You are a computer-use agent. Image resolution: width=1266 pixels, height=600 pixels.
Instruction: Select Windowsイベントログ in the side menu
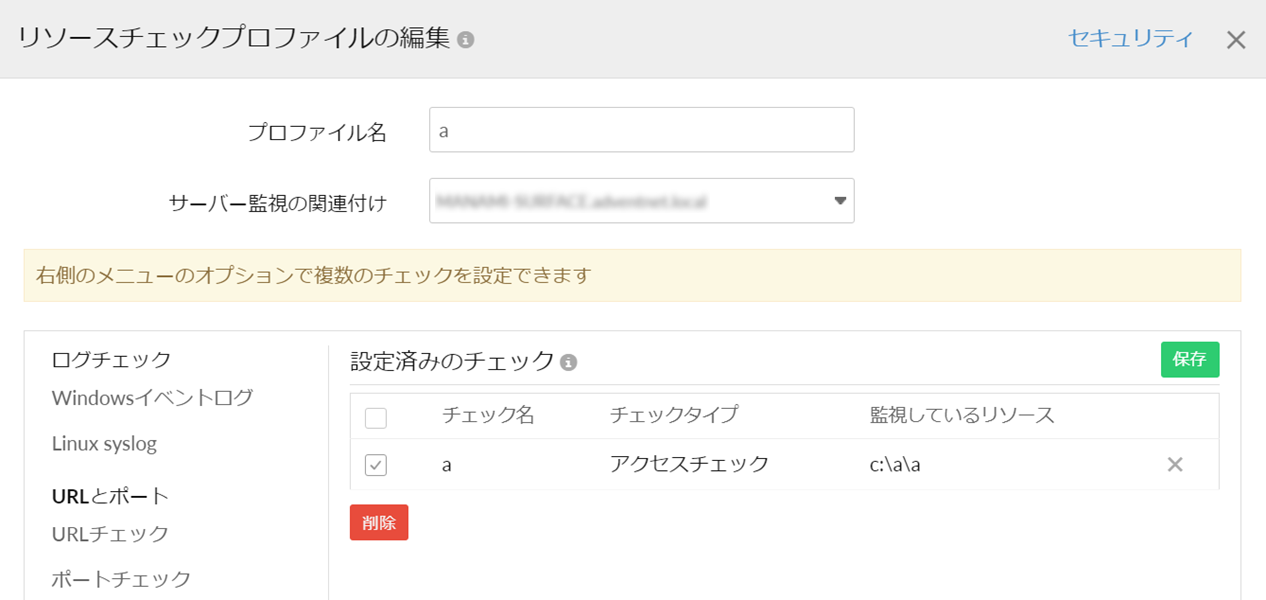click(152, 398)
